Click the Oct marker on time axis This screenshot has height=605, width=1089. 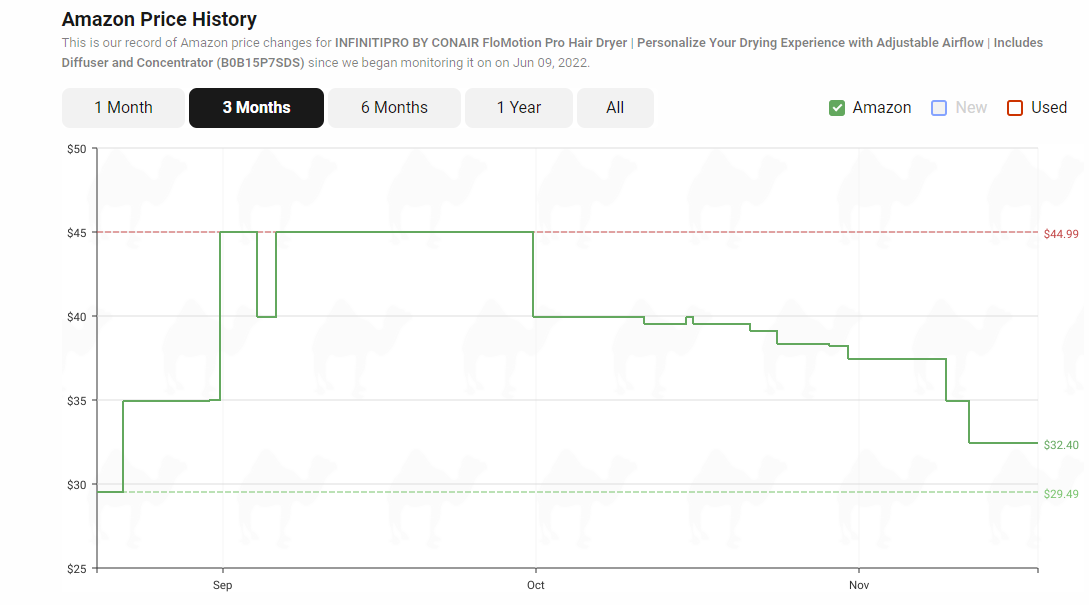[535, 585]
